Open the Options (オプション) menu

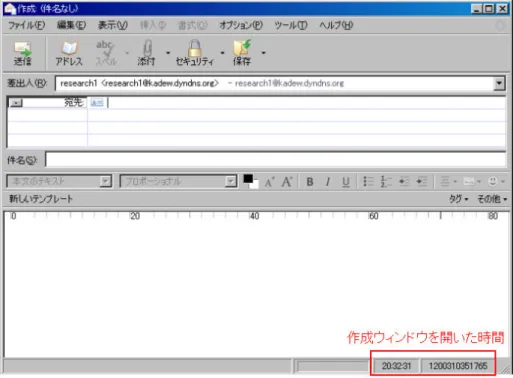[x=241, y=25]
